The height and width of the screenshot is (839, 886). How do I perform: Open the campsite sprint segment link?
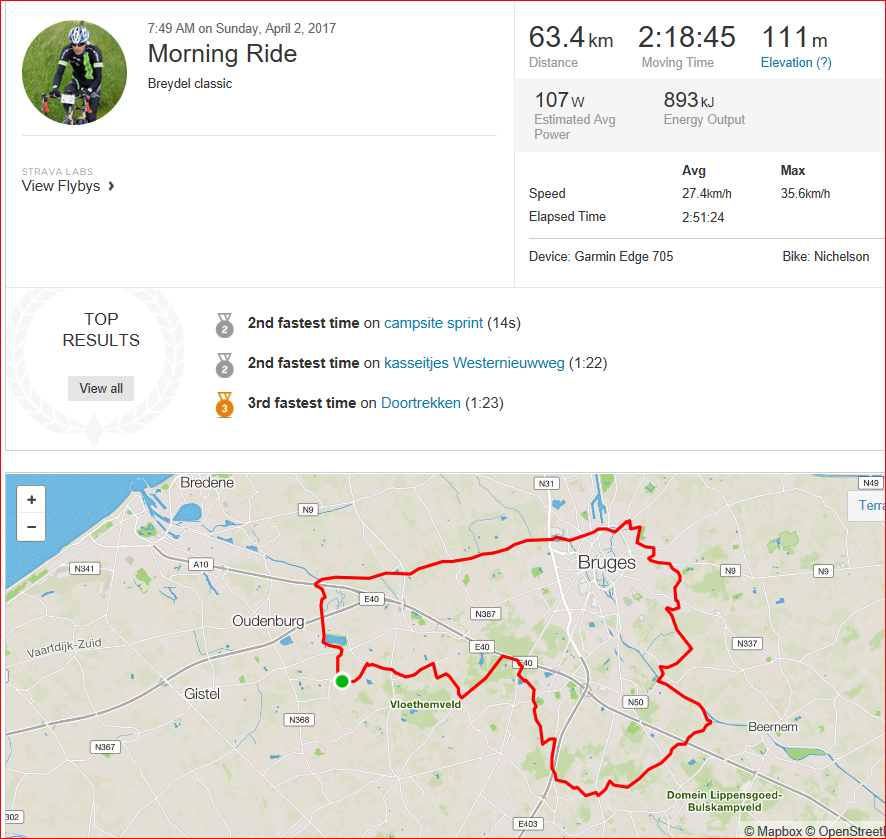(433, 323)
